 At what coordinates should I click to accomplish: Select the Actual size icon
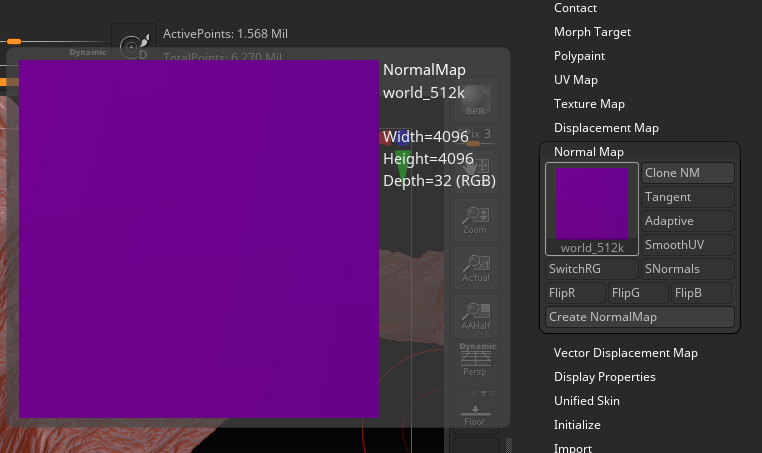point(475,268)
